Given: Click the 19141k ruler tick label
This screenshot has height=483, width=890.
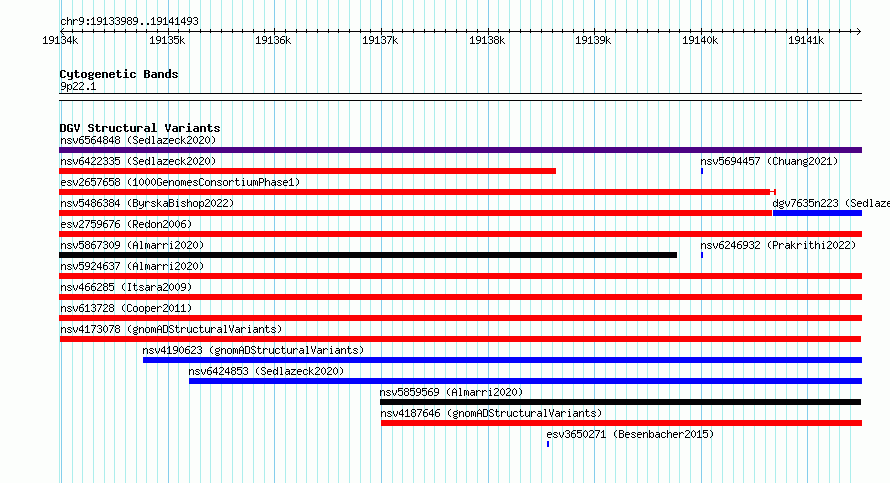Looking at the screenshot, I should (x=806, y=40).
